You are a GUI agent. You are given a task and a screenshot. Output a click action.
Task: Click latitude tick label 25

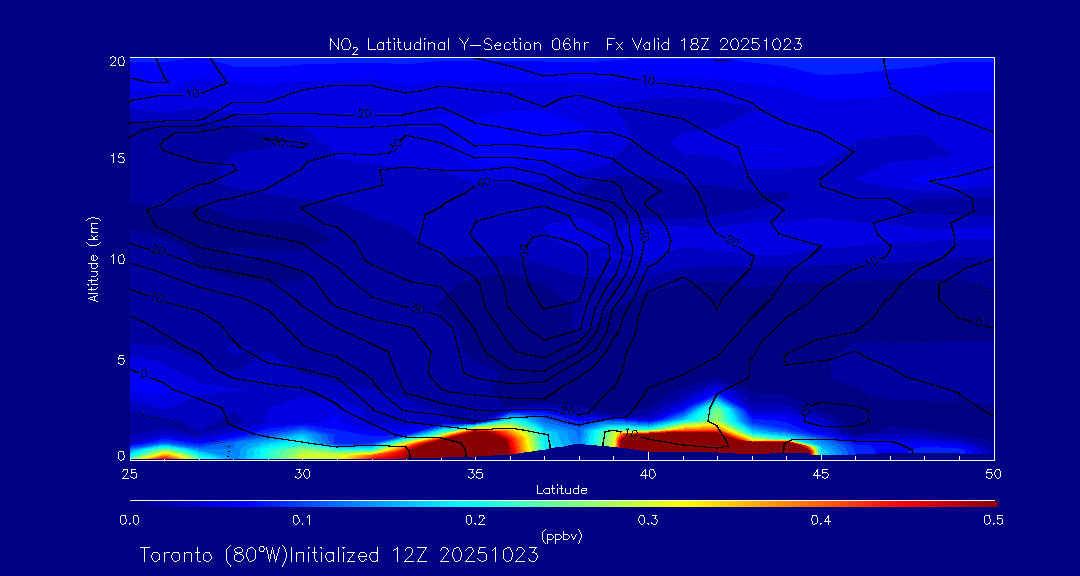point(129,473)
